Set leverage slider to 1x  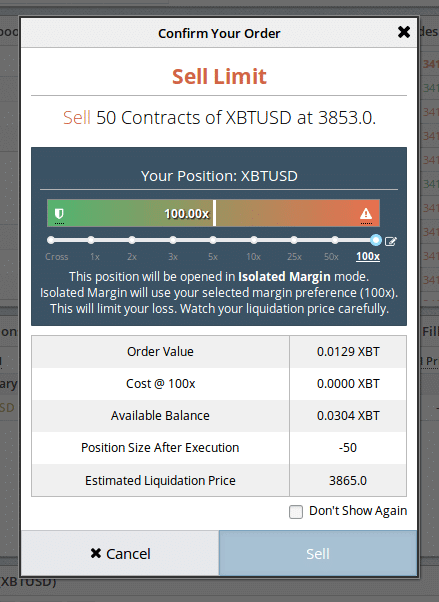(x=91, y=240)
